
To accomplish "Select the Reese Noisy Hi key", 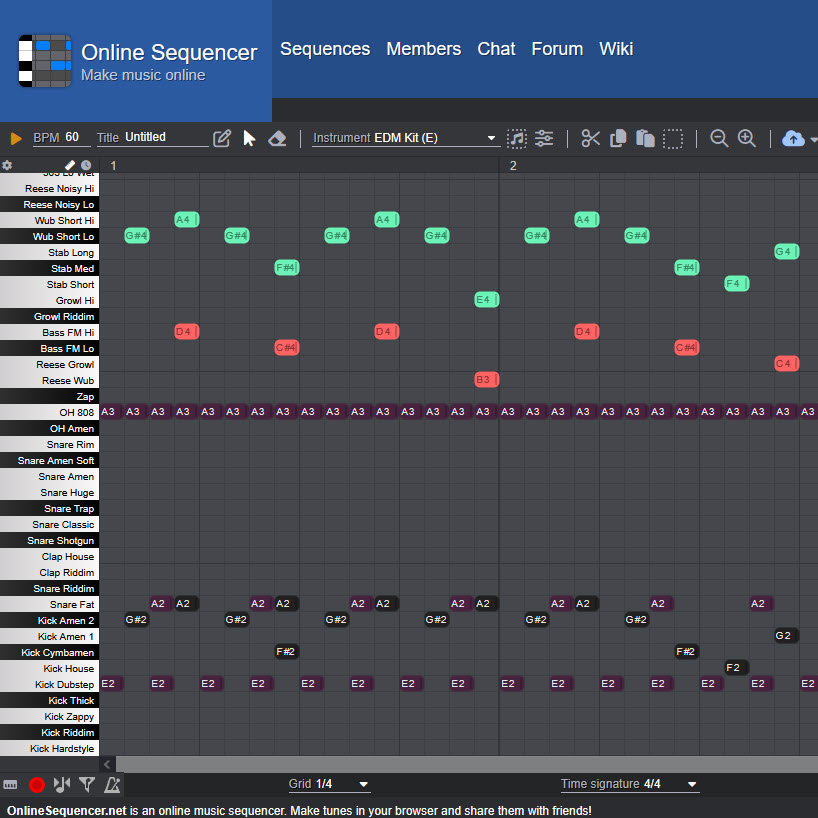I will coord(50,189).
